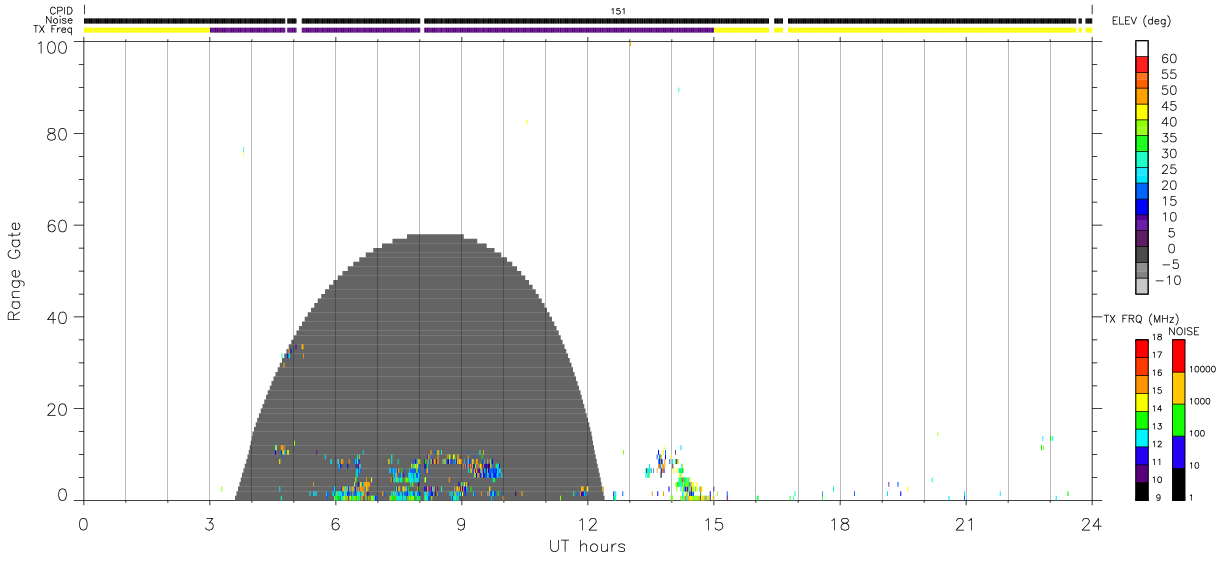Click the 9 tick on UT hours axis
This screenshot has height=567, width=1228.
(461, 523)
